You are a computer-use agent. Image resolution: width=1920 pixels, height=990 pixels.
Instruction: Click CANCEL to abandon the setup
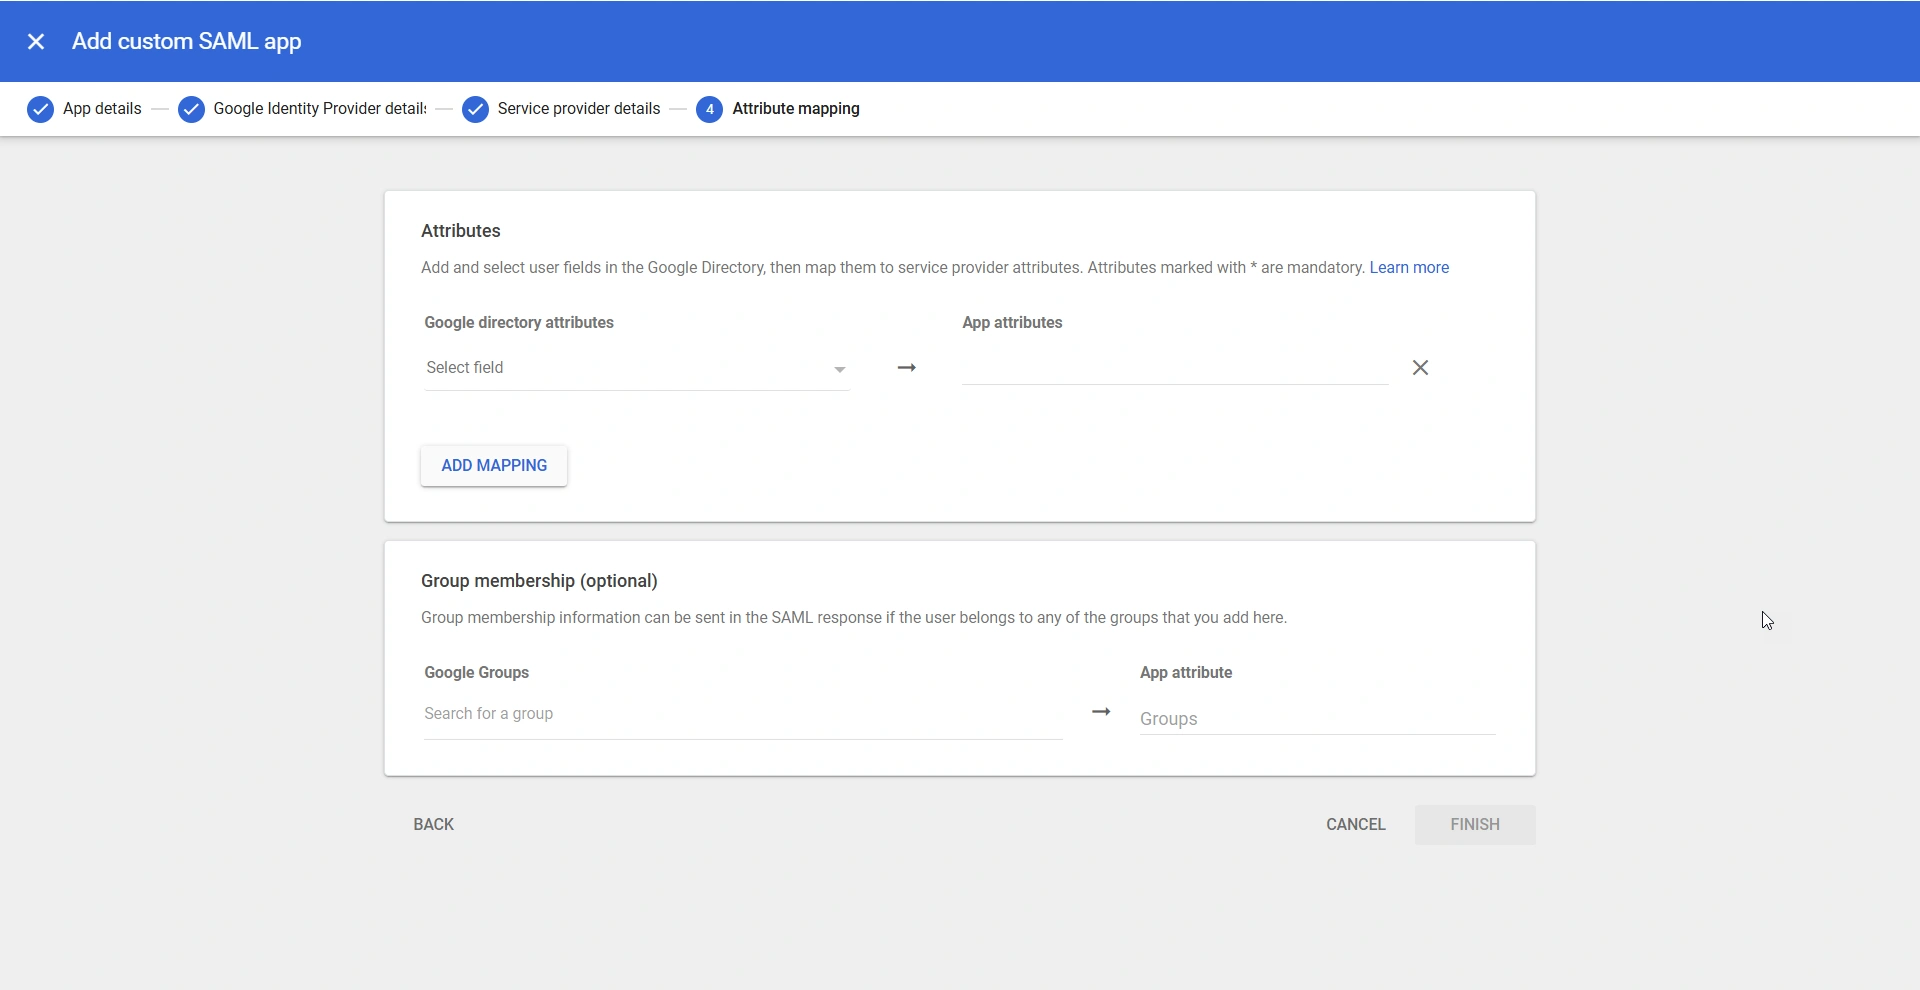1355,824
